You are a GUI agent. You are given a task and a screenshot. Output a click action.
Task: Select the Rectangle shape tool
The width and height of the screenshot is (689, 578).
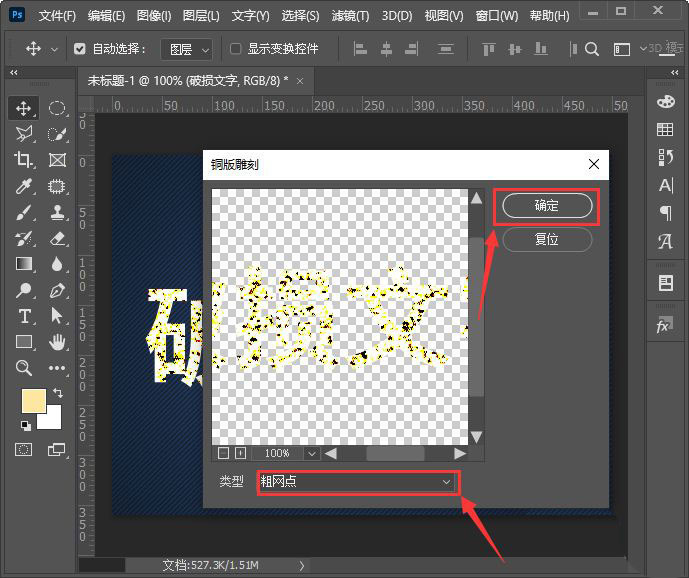(x=23, y=342)
